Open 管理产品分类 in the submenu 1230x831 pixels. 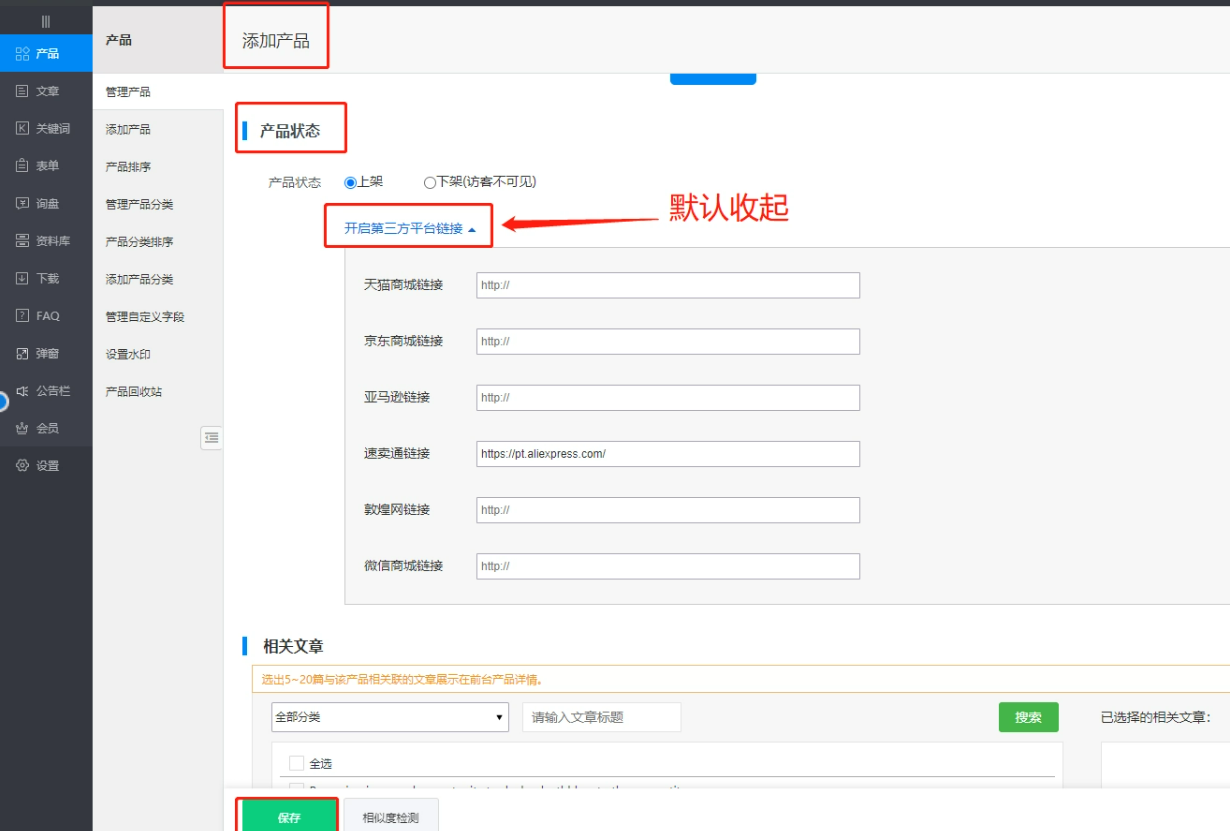(x=139, y=204)
